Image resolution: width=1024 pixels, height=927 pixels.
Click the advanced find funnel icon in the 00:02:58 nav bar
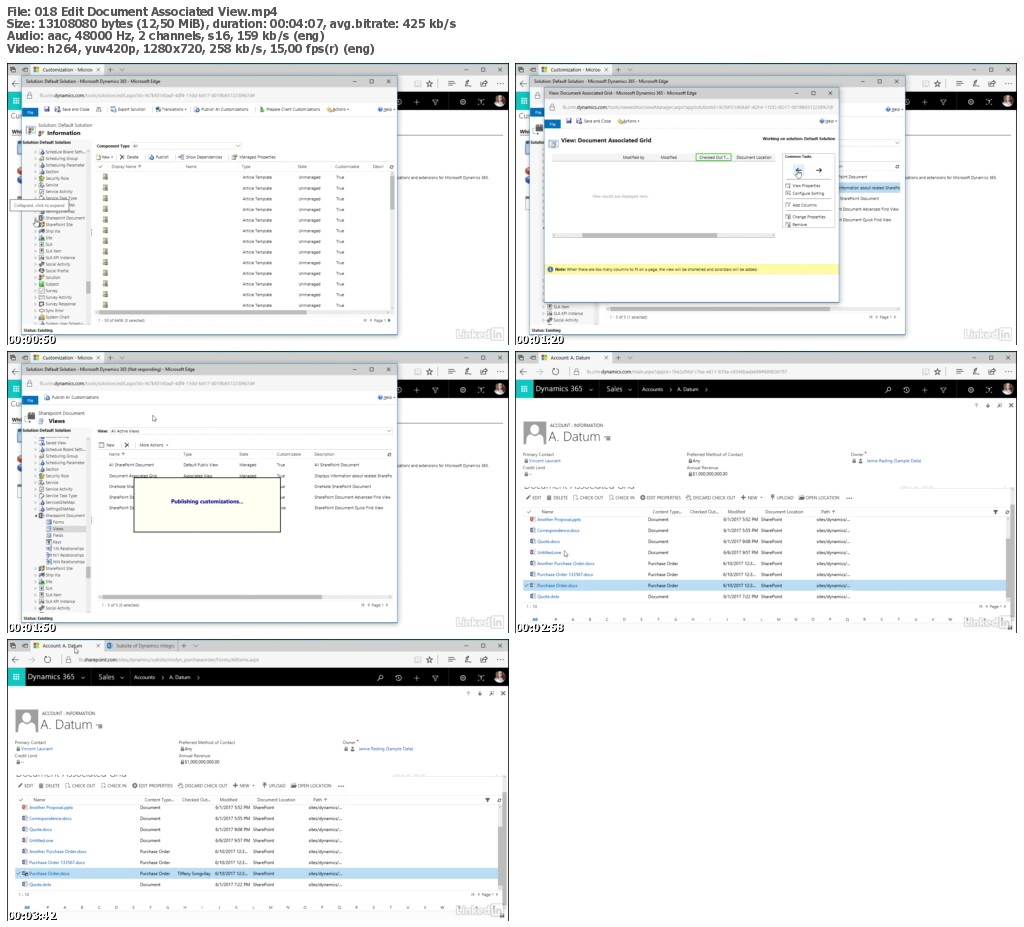click(943, 389)
